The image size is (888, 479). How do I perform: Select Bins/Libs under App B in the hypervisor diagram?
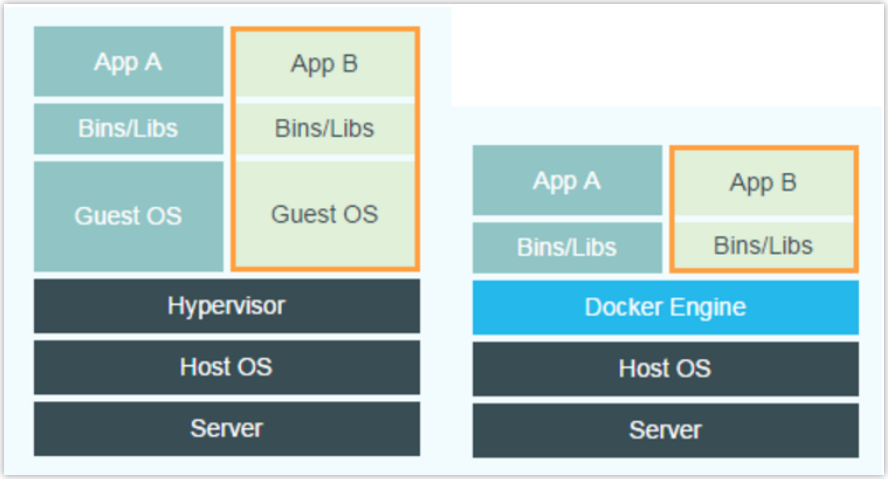pyautogui.click(x=325, y=129)
